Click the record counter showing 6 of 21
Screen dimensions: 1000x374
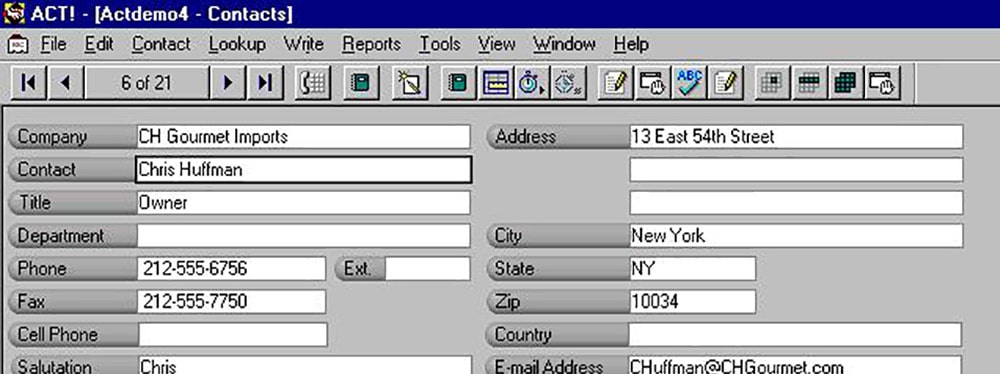(x=147, y=83)
